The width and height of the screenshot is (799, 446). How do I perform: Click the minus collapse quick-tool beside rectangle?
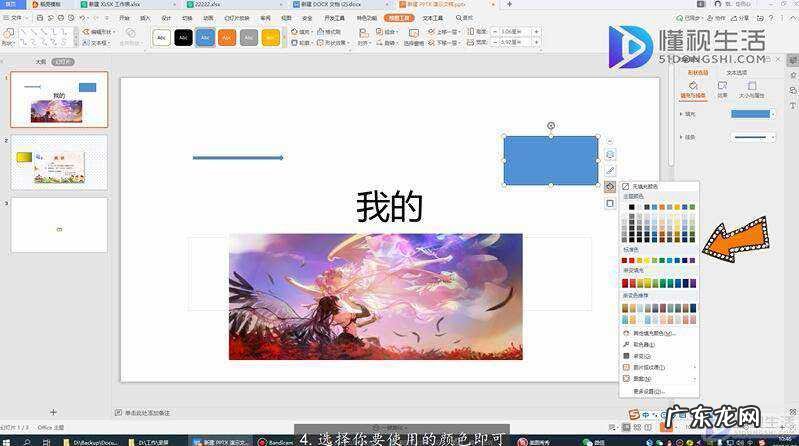610,141
